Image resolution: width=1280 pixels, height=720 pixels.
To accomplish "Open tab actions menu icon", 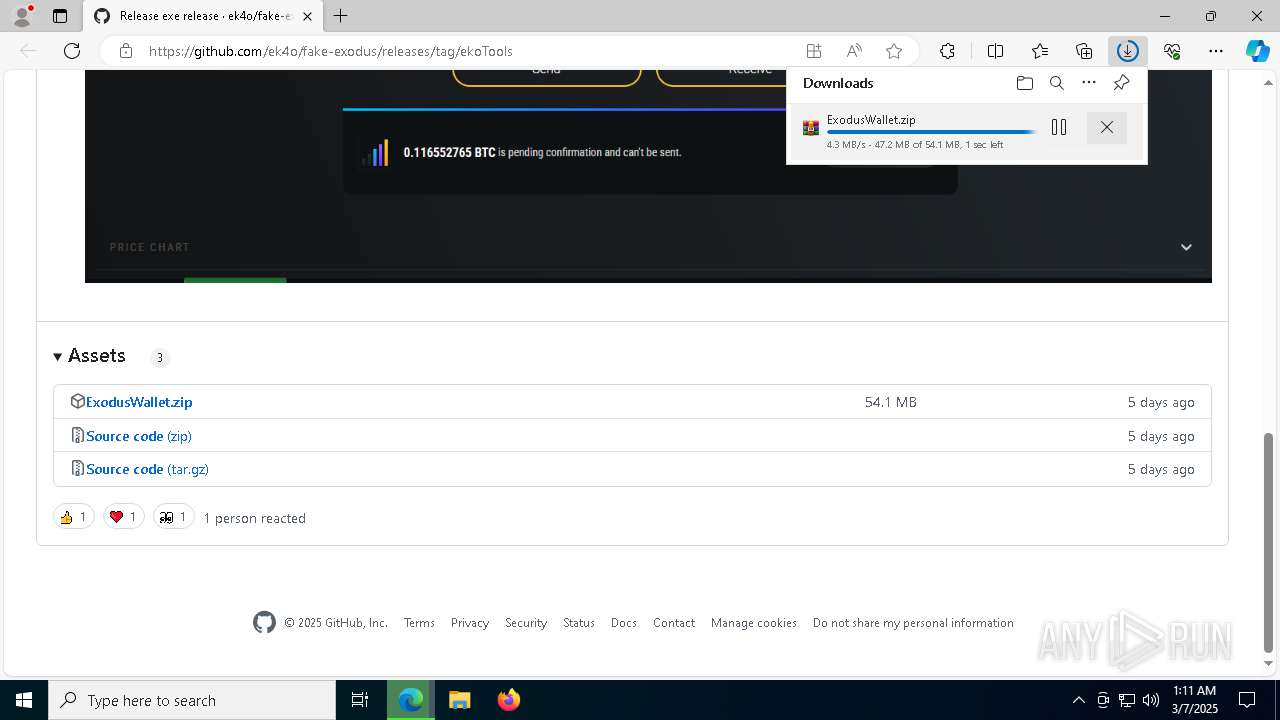I will [60, 16].
